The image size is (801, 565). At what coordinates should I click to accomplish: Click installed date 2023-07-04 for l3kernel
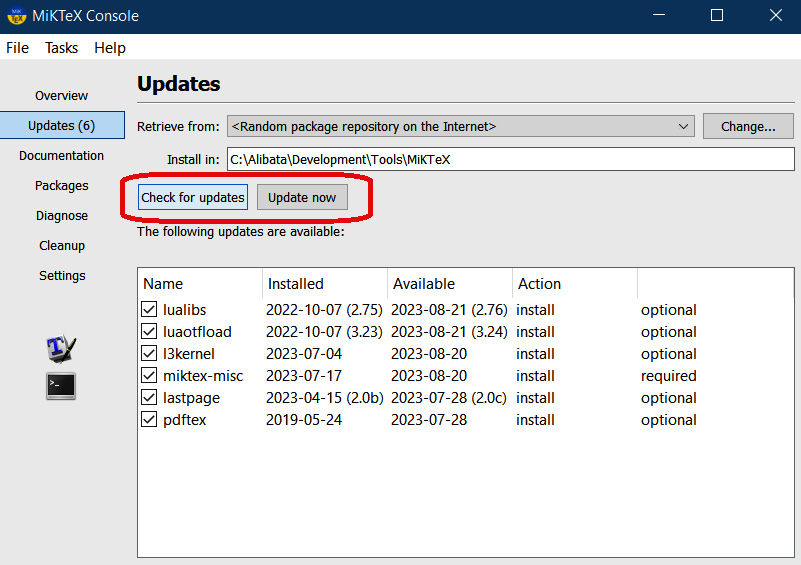tap(304, 354)
